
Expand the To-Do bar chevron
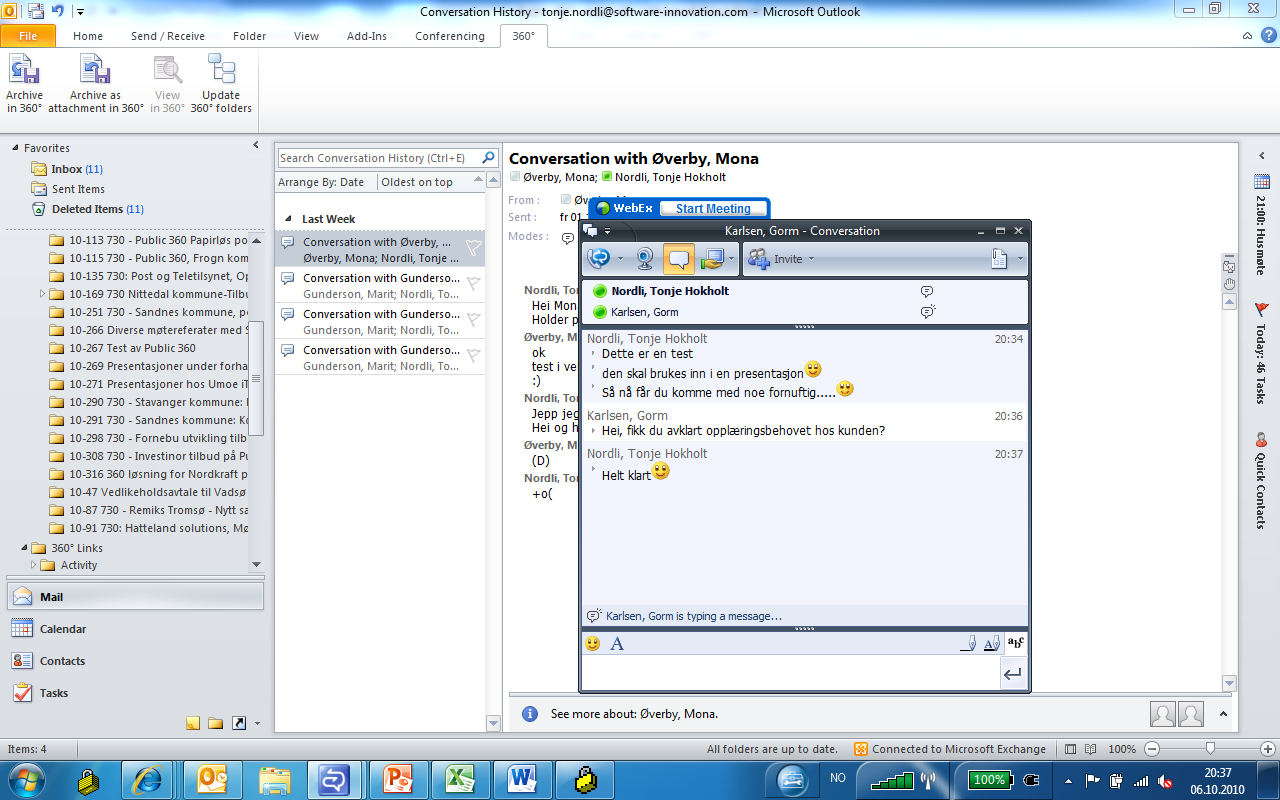tap(1261, 155)
